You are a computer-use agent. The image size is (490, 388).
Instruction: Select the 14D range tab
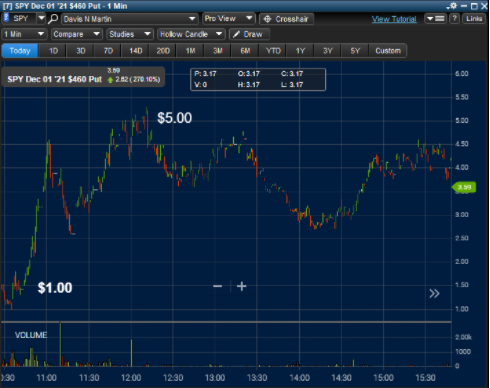click(136, 51)
